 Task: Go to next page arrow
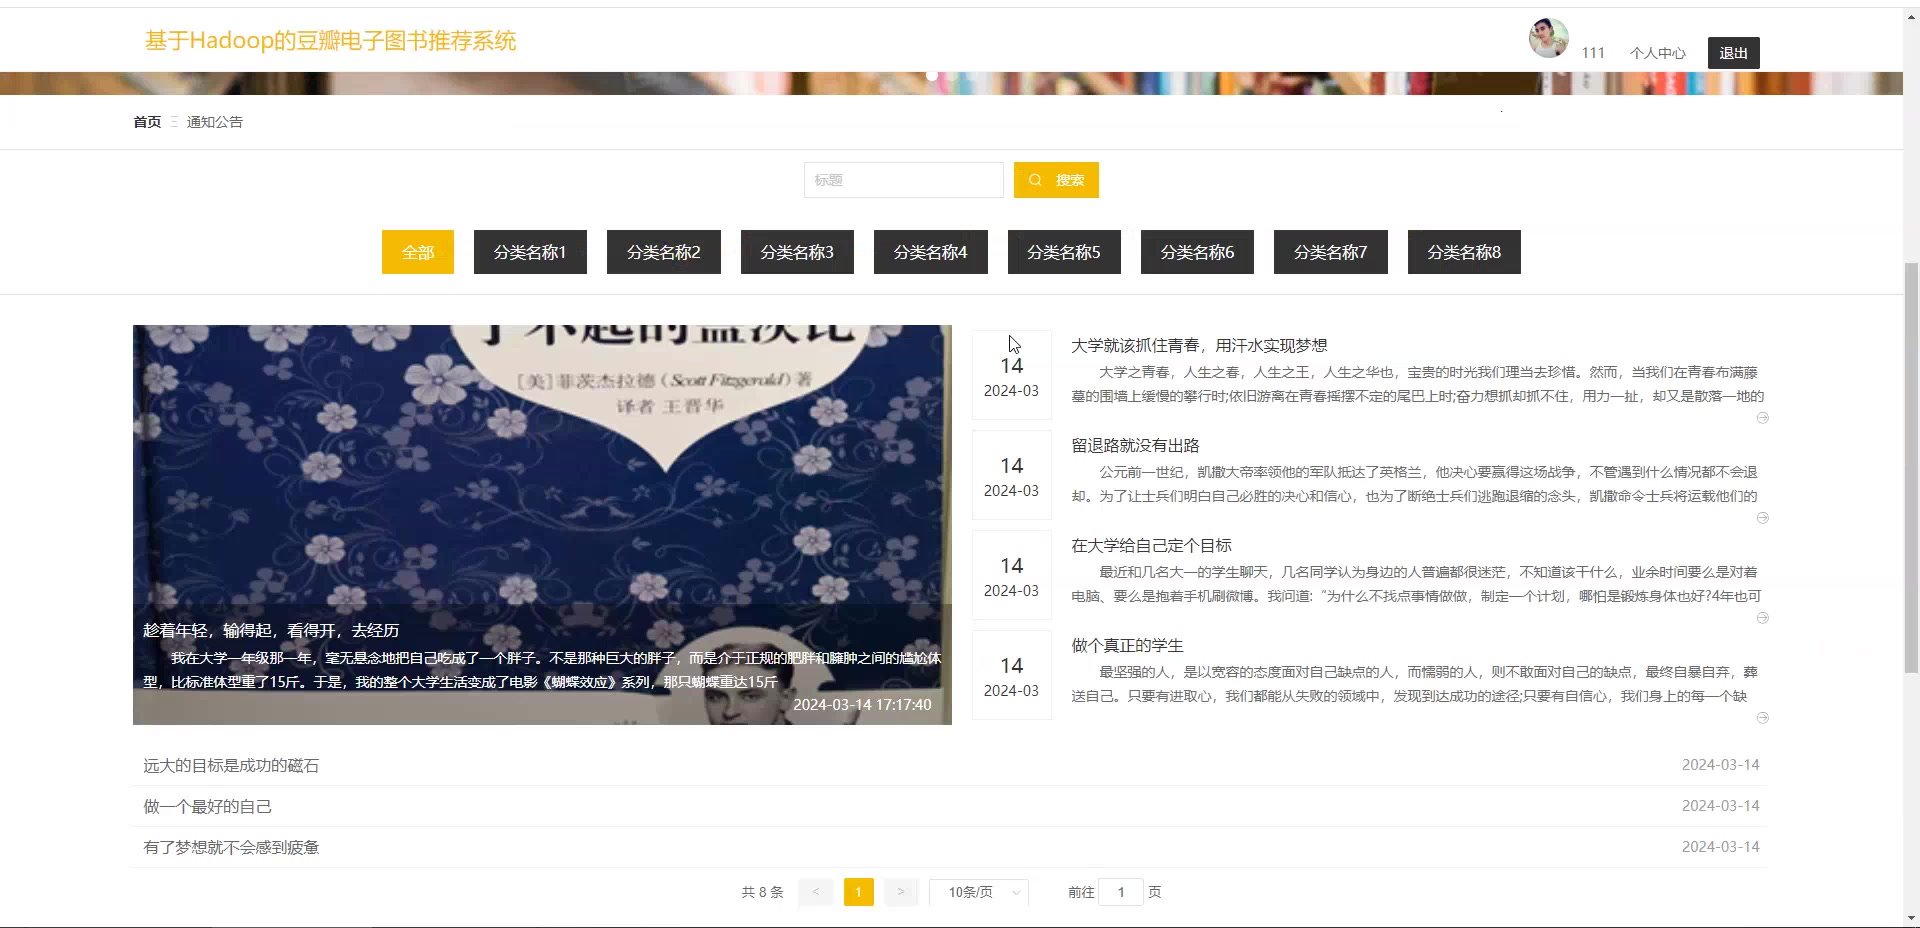coord(900,892)
